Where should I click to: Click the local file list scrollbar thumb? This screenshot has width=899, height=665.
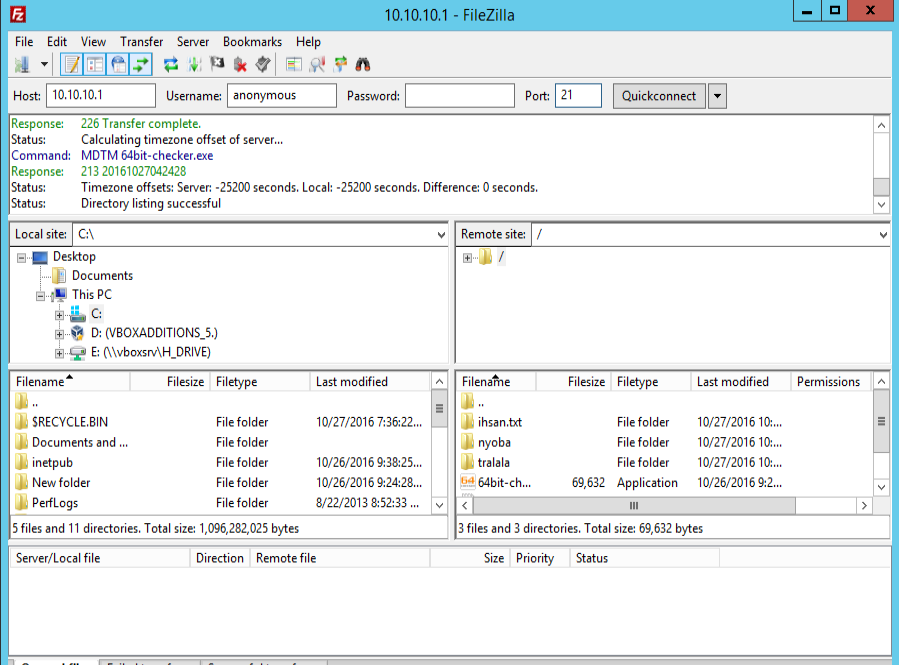439,409
